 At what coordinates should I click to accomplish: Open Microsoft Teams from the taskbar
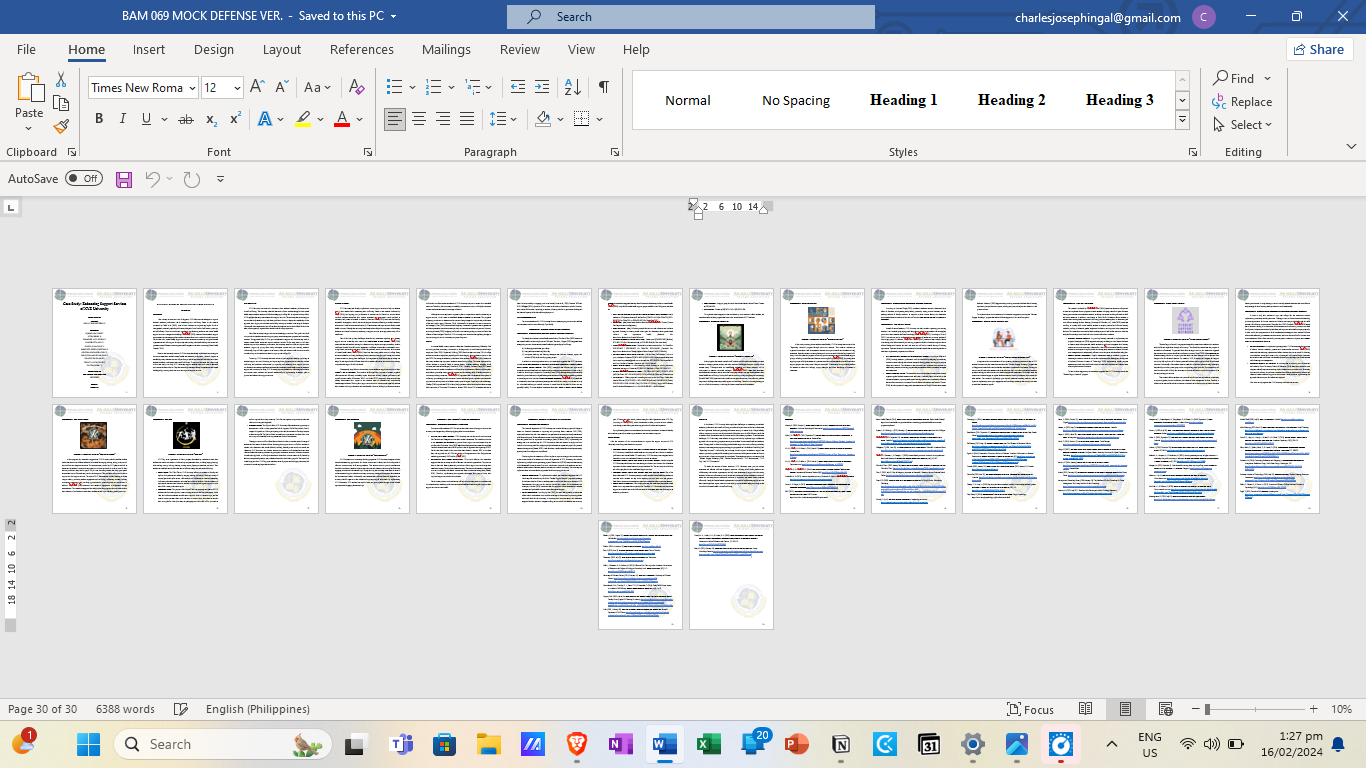pyautogui.click(x=402, y=744)
